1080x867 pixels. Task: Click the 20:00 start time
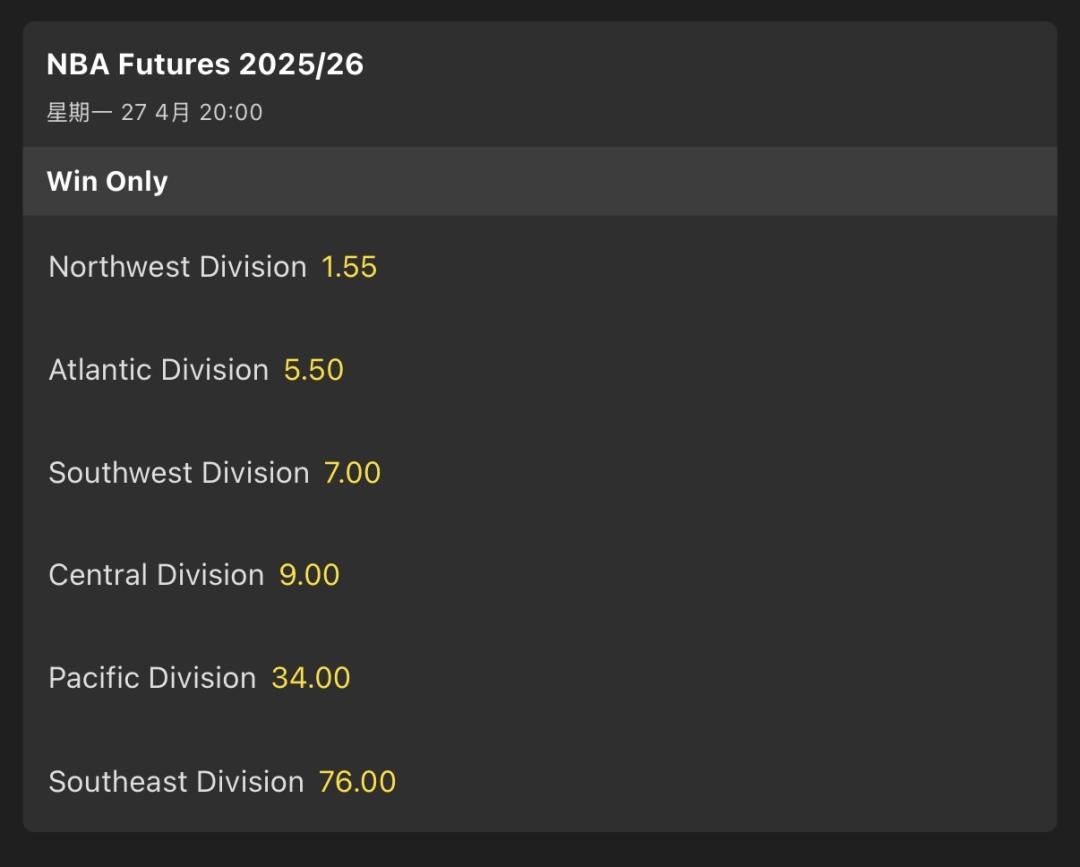231,112
